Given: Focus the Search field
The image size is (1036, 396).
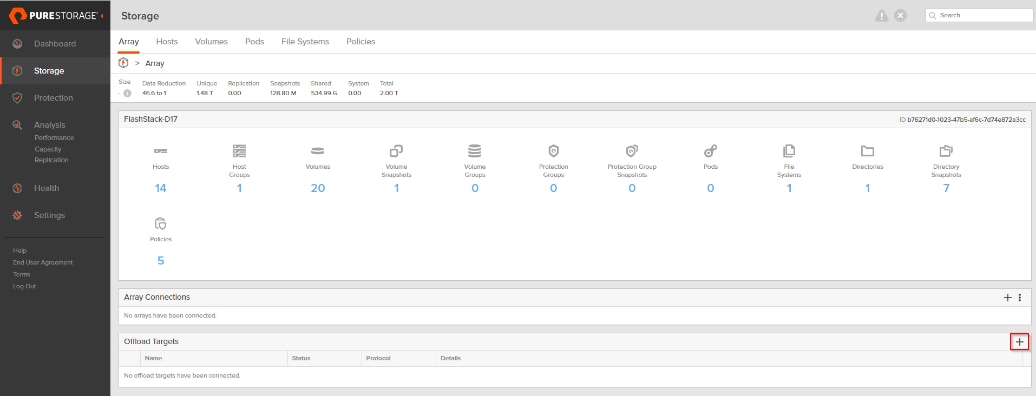Looking at the screenshot, I should click(x=980, y=15).
